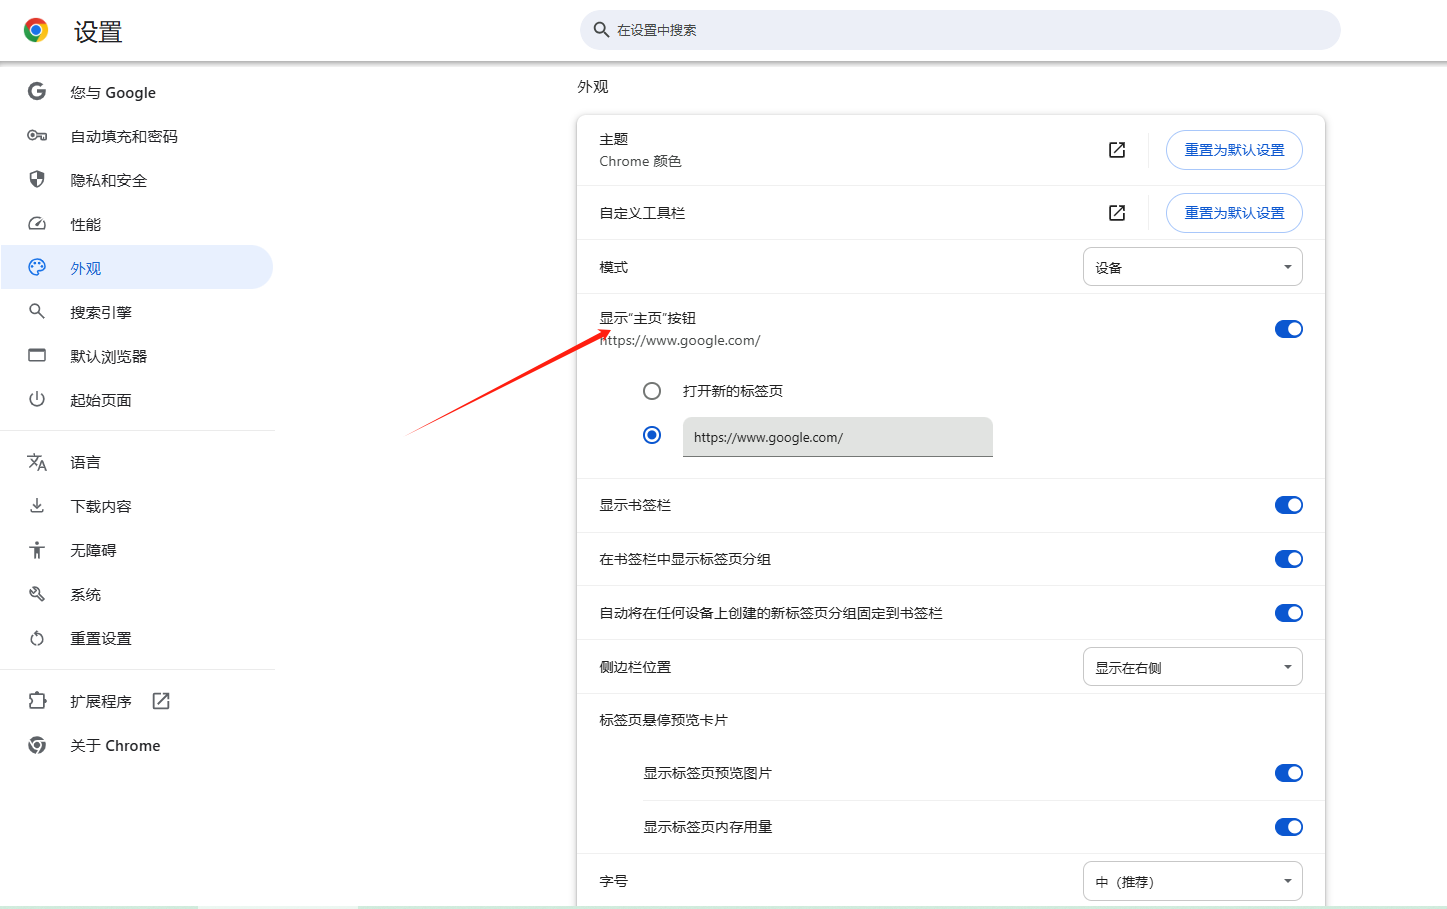This screenshot has width=1447, height=909.
Task: Open 默认浏览器 settings section
Action: point(136,356)
